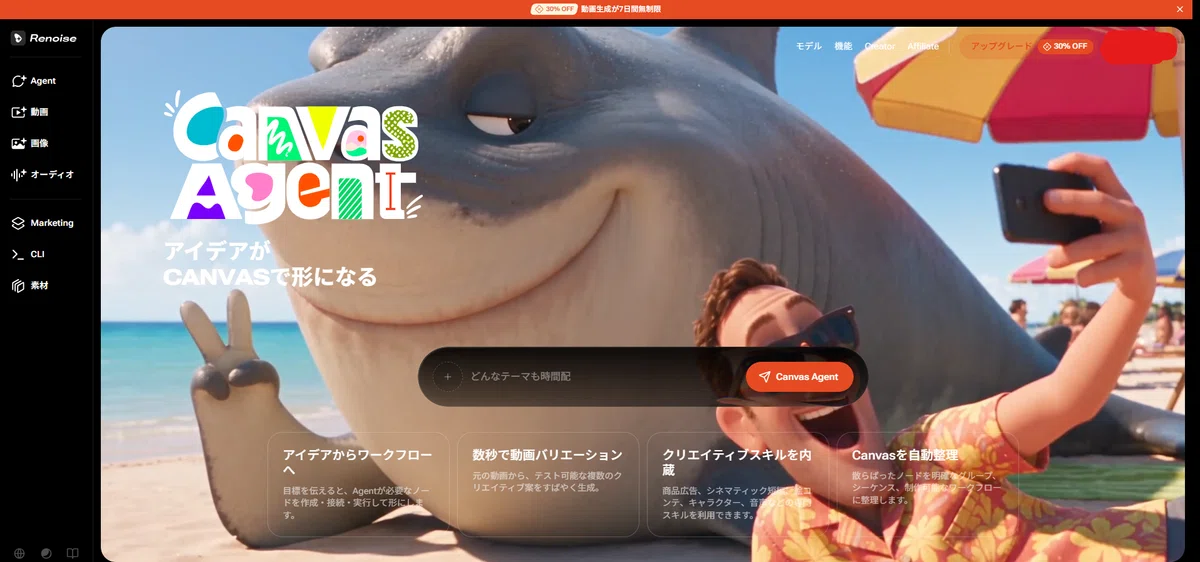This screenshot has width=1200, height=562.
Task: Select the Canvasを自動整理 card
Action: point(928,484)
